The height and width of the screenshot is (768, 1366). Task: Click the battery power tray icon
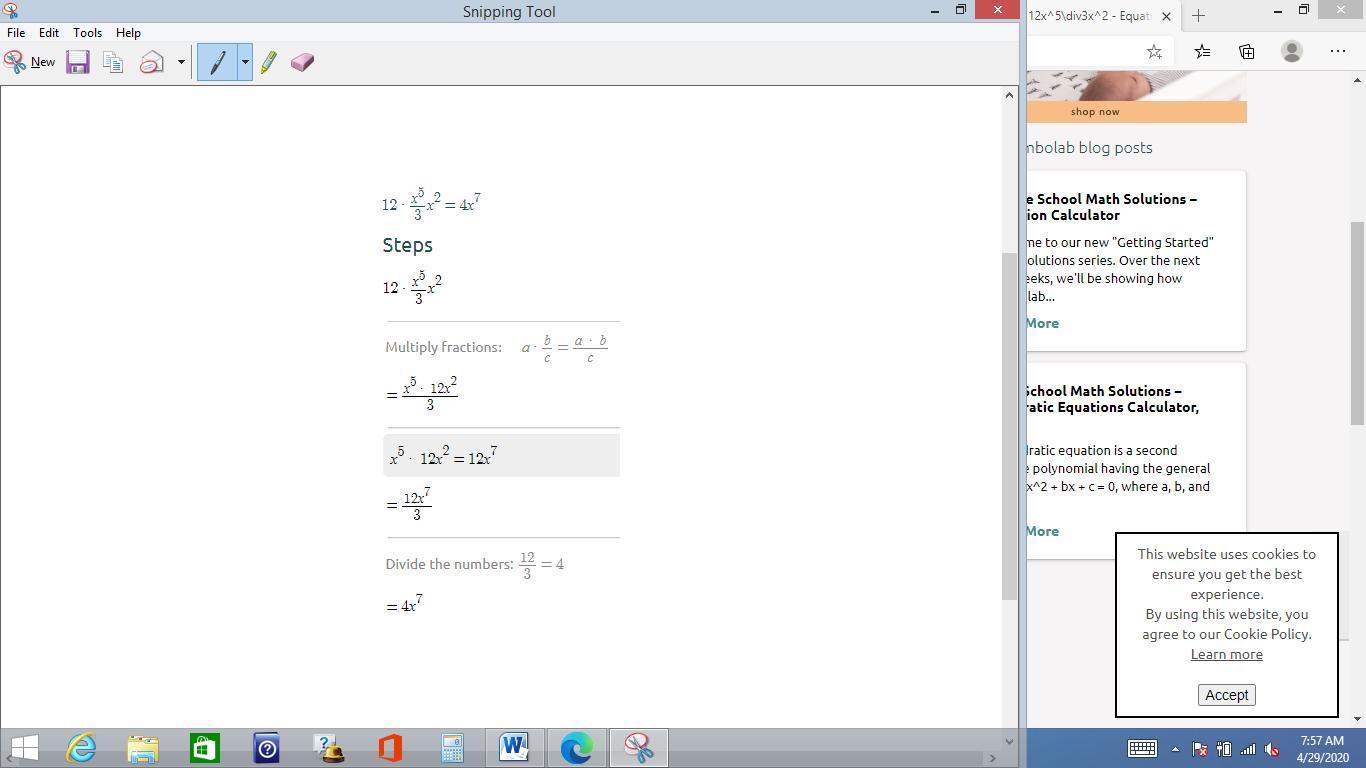(x=1224, y=748)
